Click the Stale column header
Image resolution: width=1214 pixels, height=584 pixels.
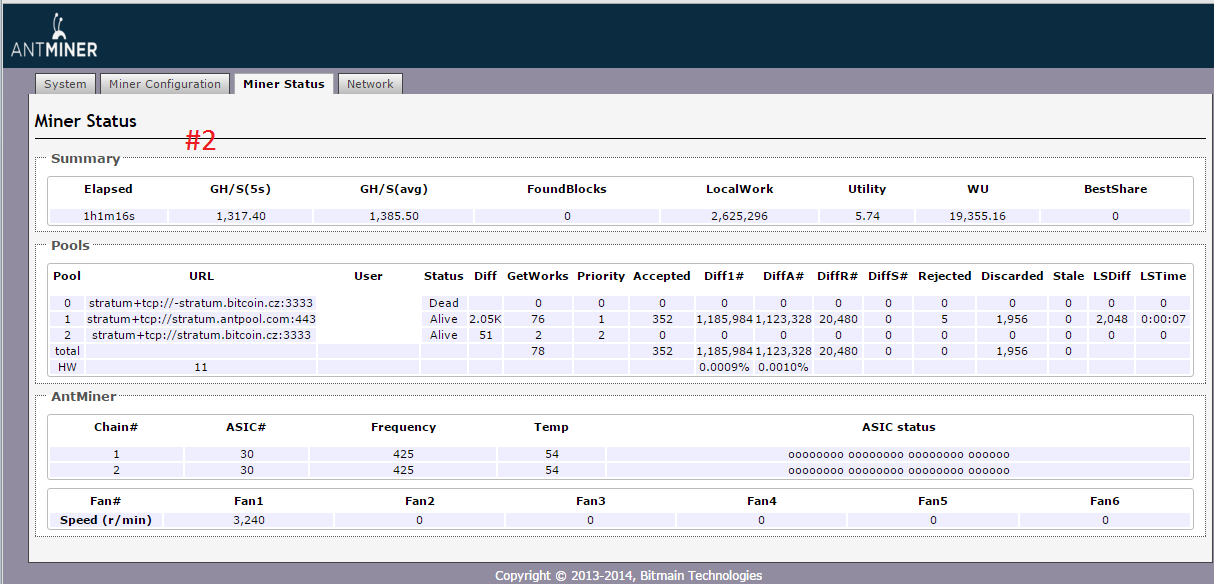[x=1068, y=276]
